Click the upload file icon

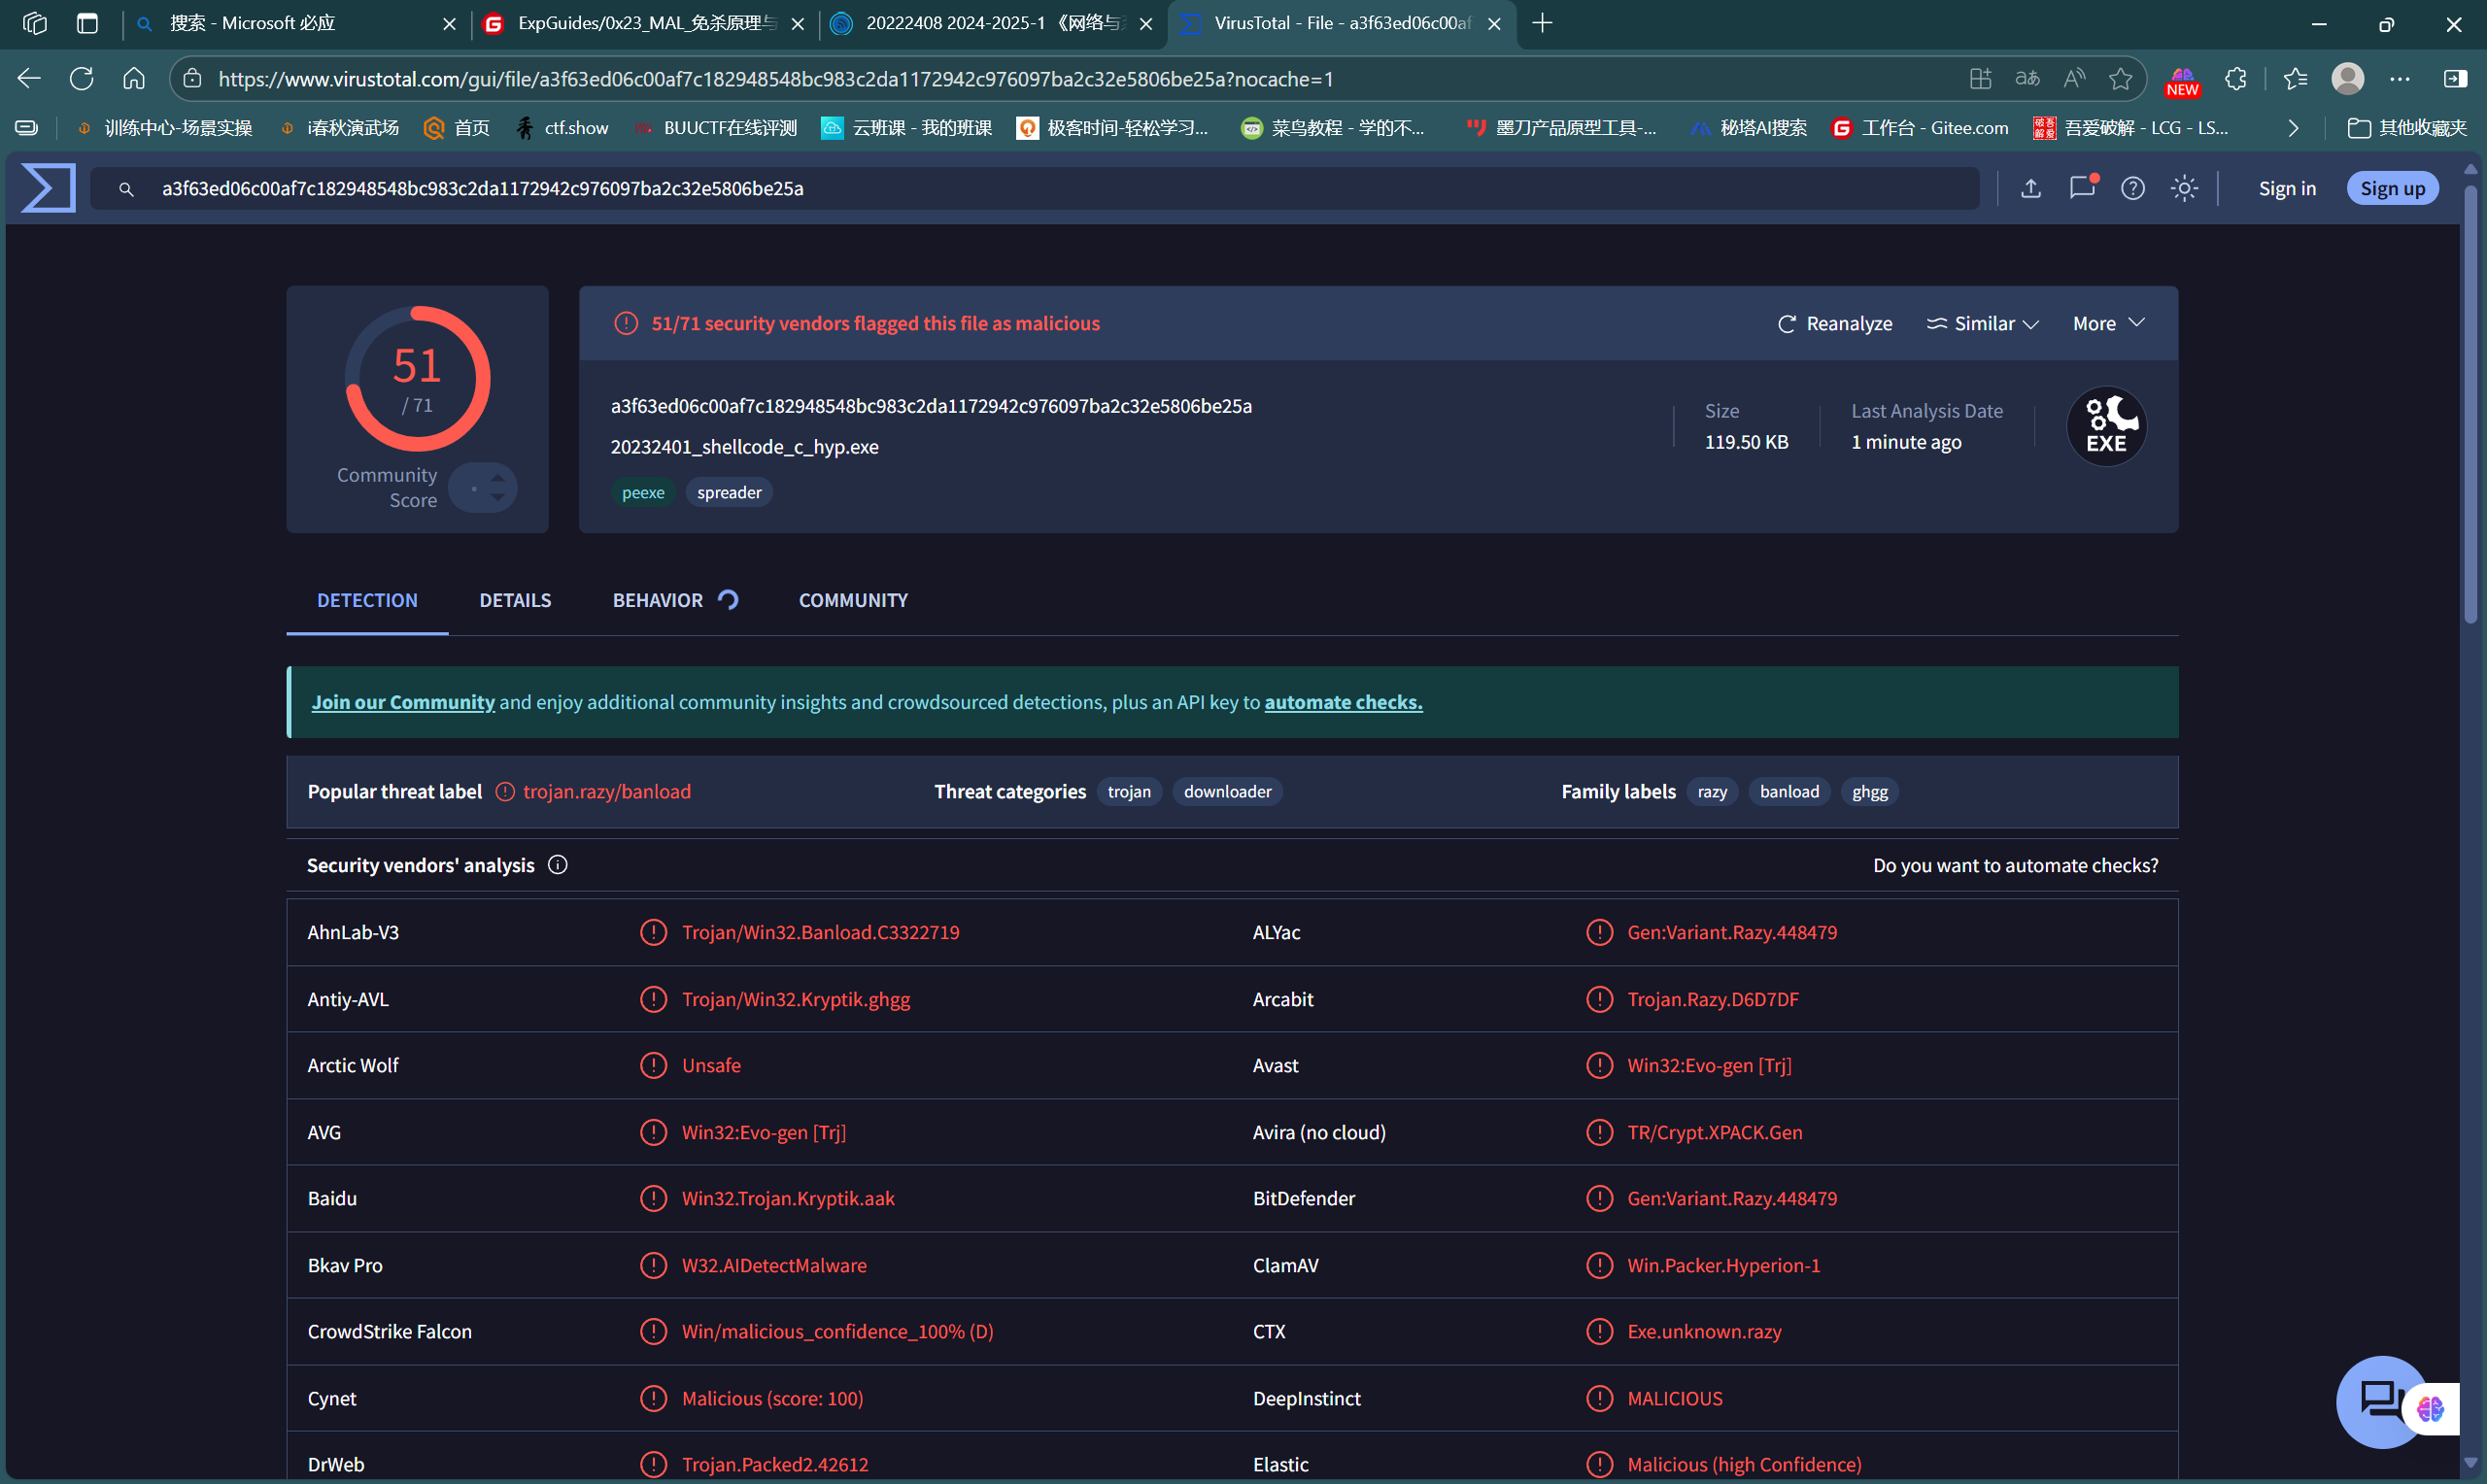click(x=2030, y=188)
